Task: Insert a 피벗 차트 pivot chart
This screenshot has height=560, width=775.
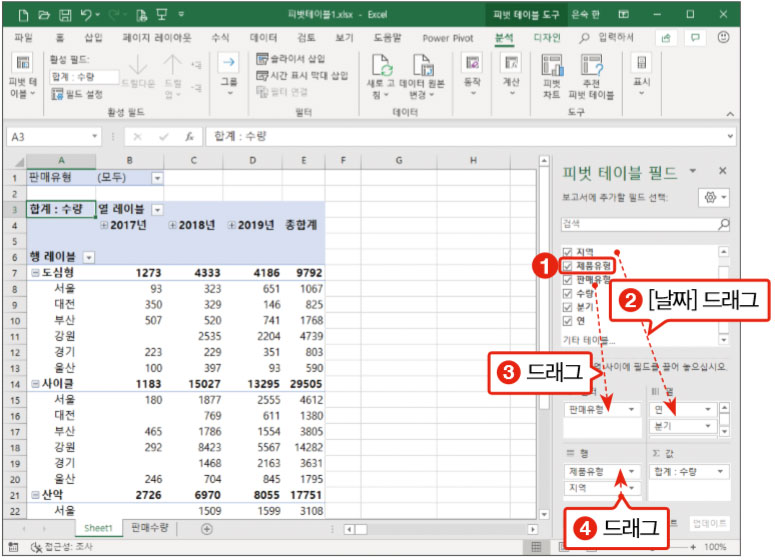Action: pyautogui.click(x=552, y=77)
